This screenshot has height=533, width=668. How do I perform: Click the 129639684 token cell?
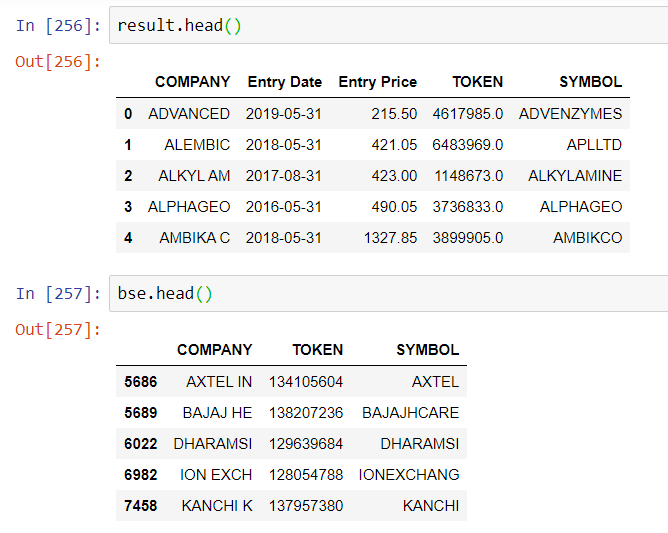(306, 444)
